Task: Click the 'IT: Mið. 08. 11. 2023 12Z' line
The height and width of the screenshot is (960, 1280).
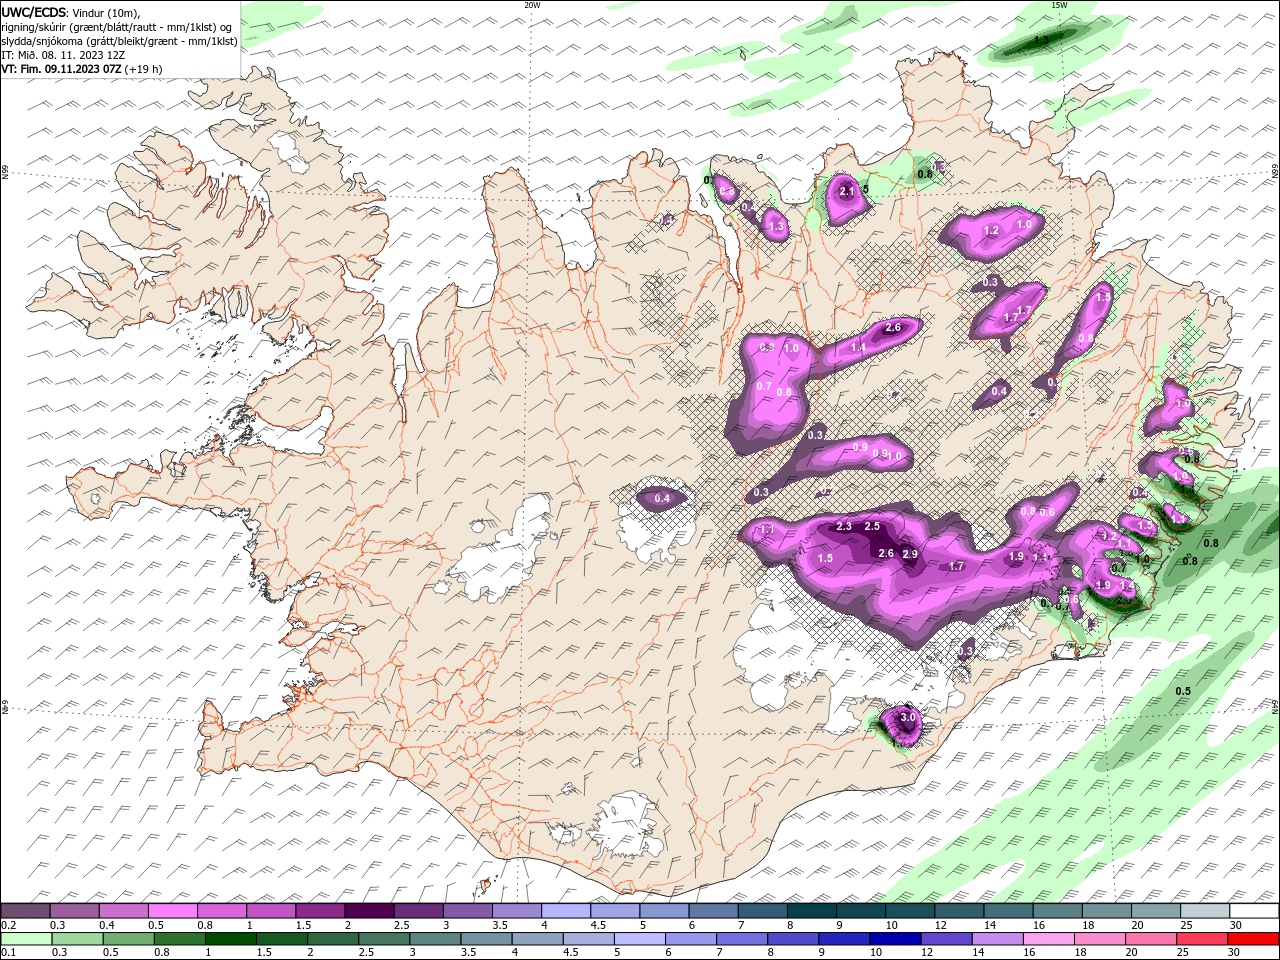Action: tap(63, 55)
